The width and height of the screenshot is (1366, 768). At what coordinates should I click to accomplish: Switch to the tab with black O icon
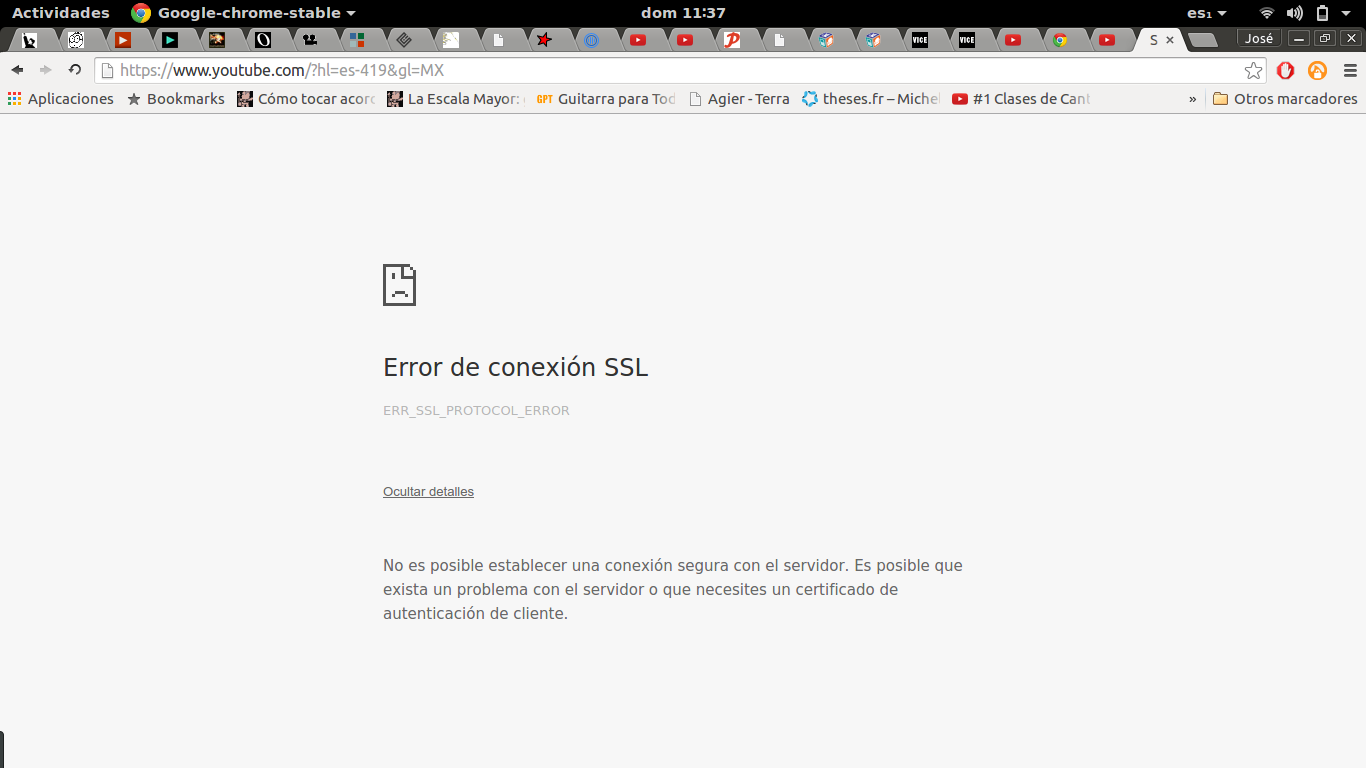point(264,40)
